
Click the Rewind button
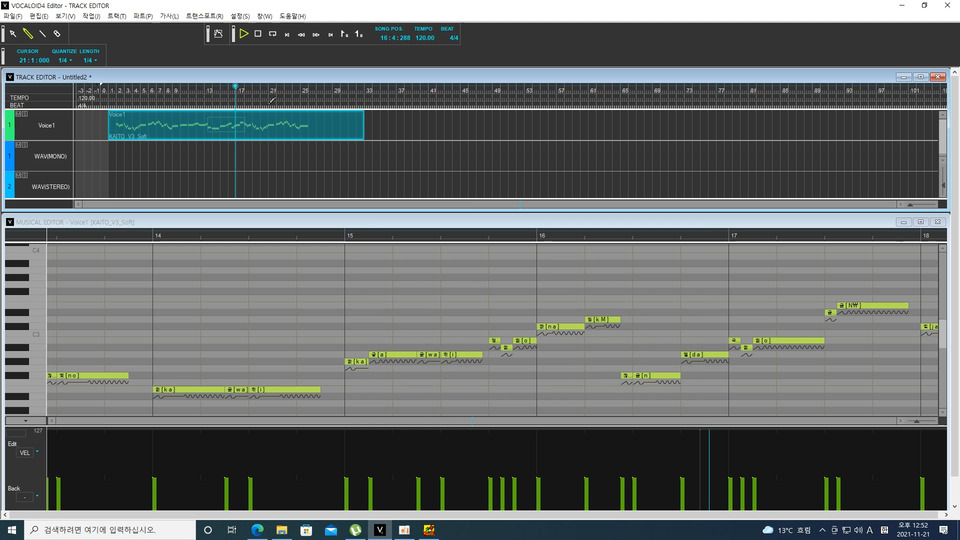click(301, 34)
